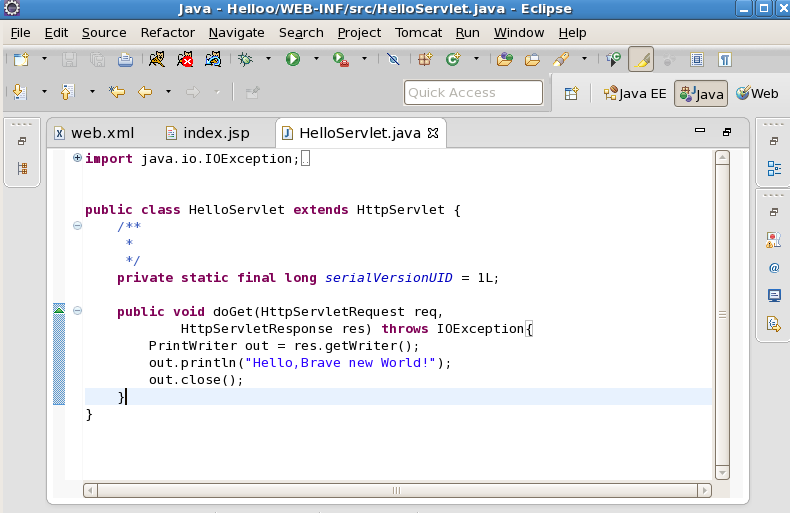The image size is (790, 513).
Task: Maximize the editor area
Action: [x=727, y=132]
